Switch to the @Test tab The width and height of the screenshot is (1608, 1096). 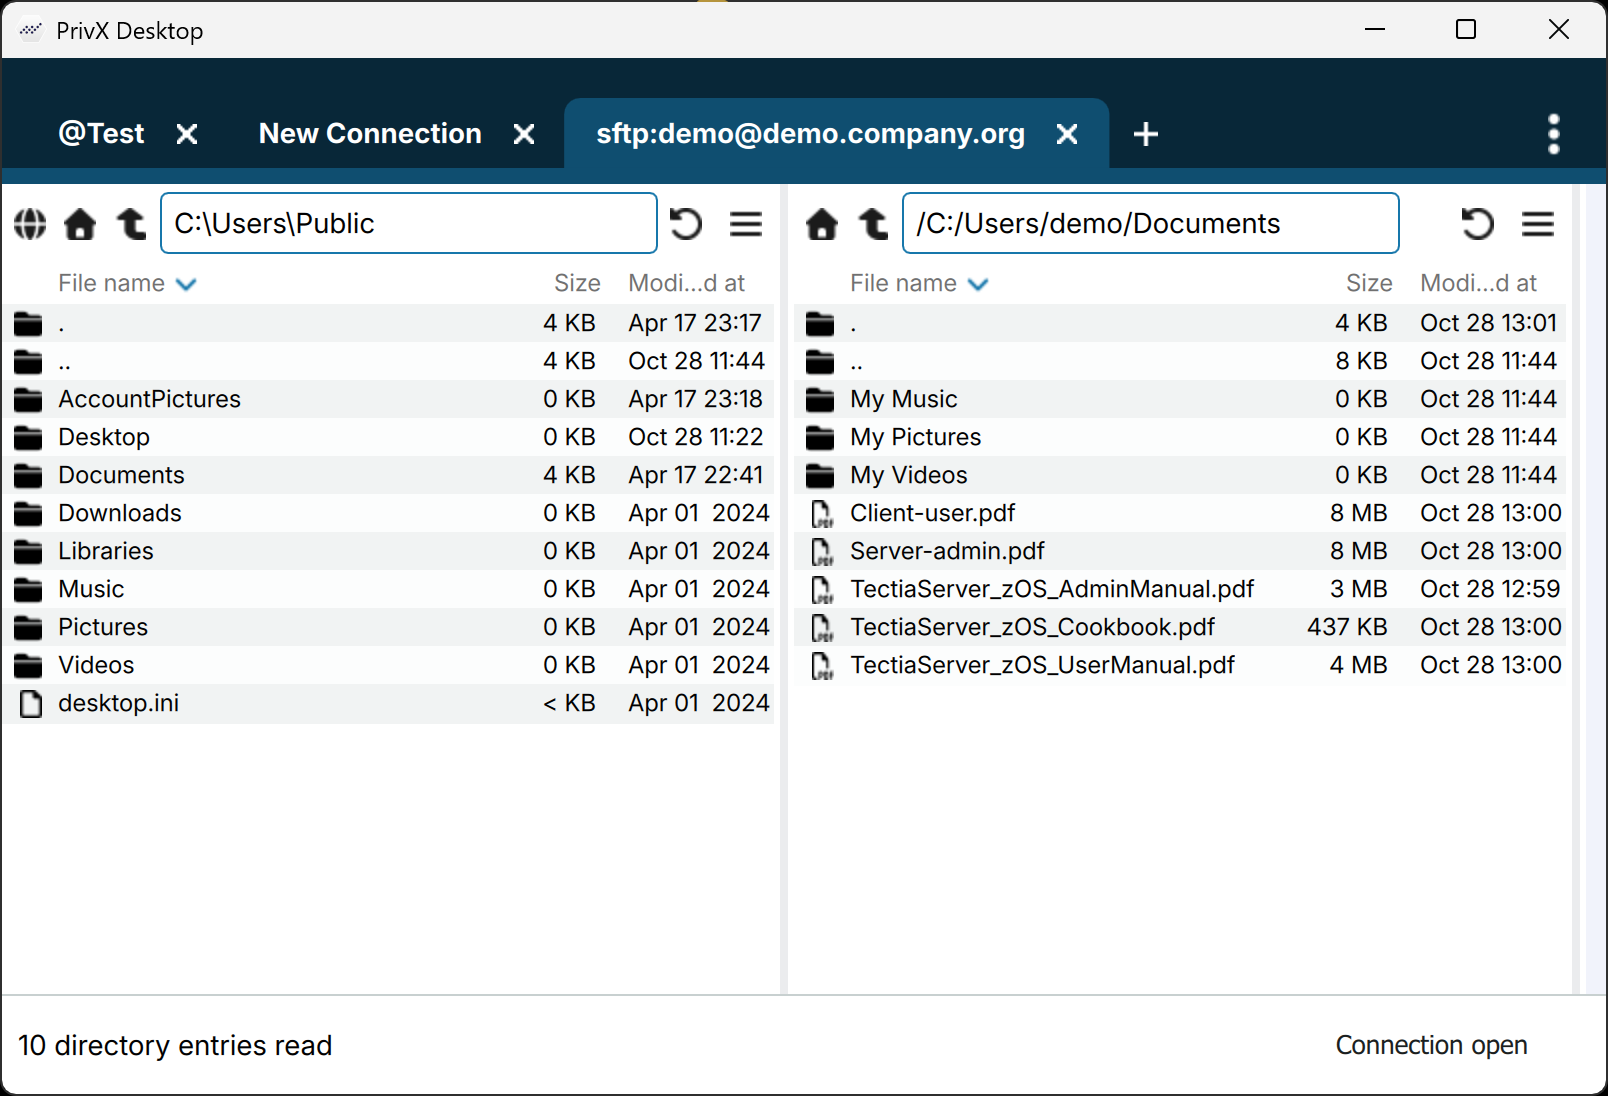(x=101, y=133)
